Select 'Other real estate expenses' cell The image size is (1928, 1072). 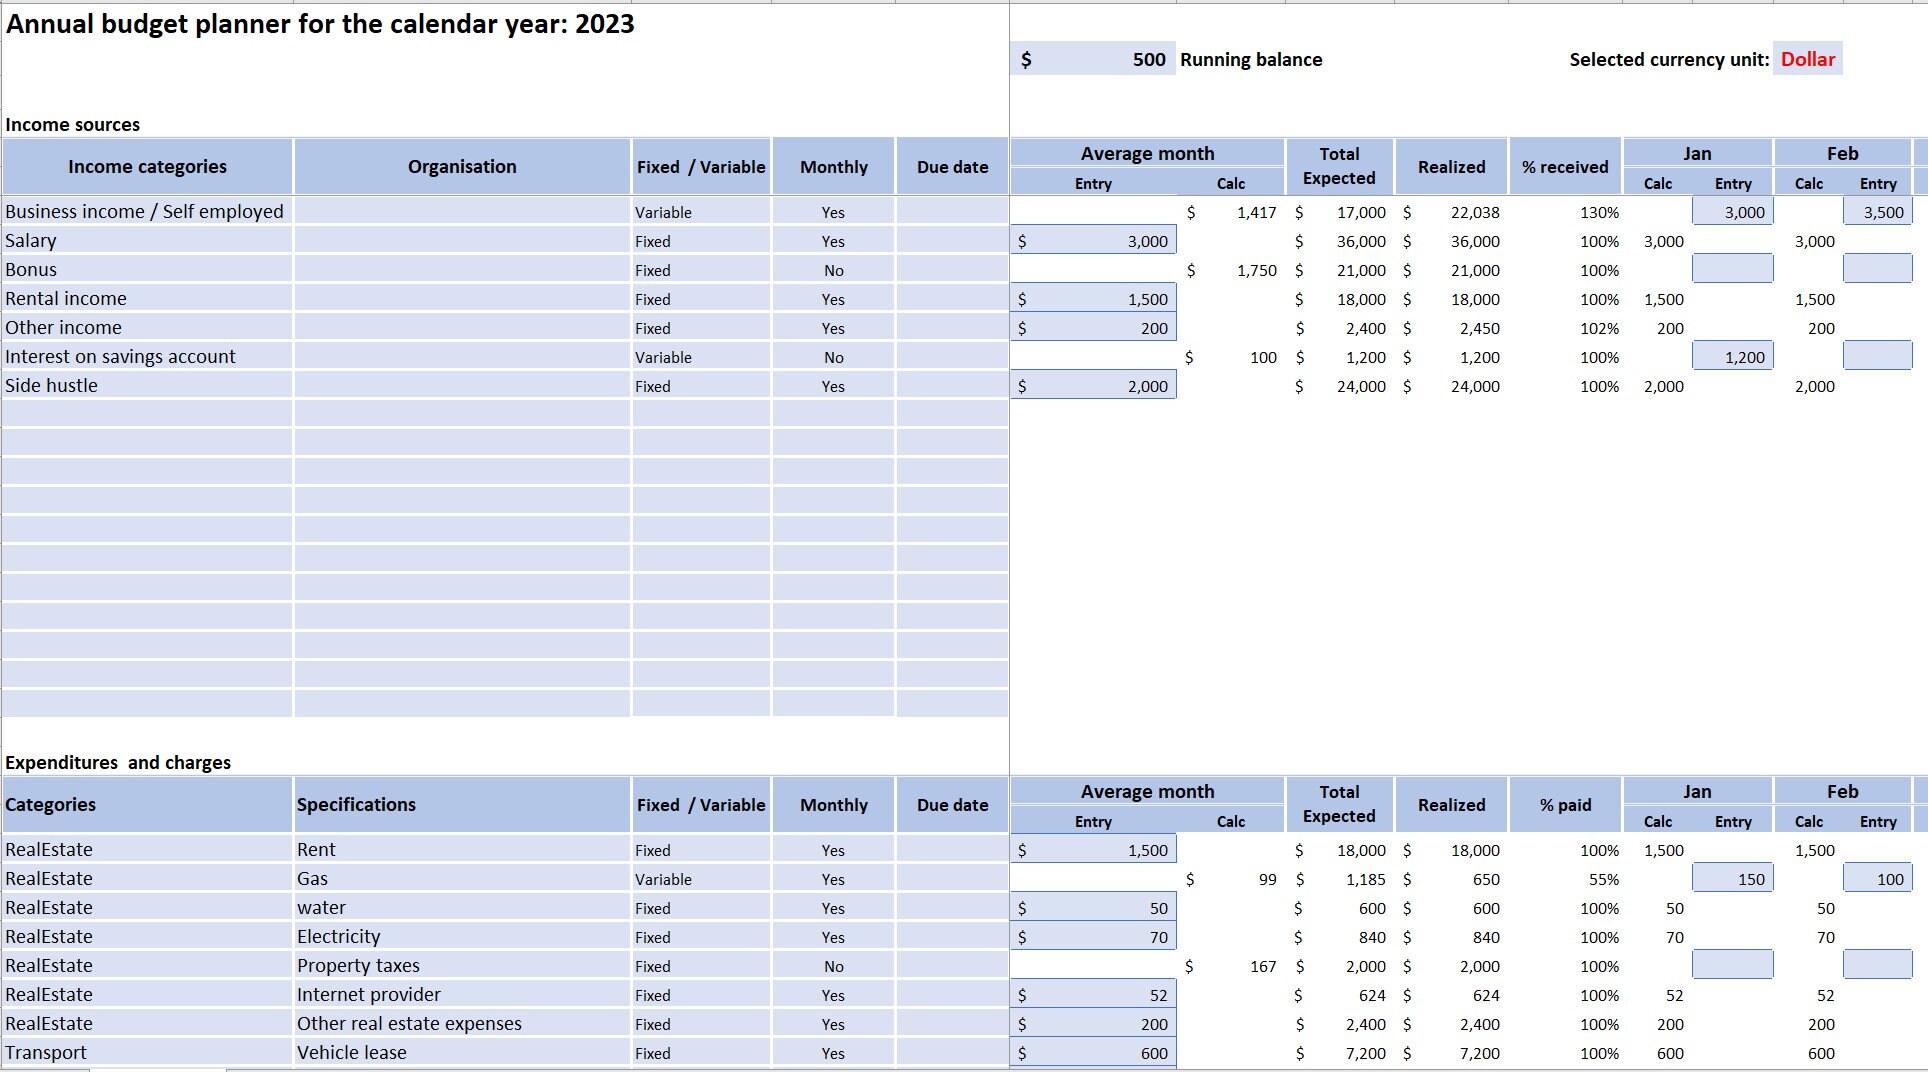coord(462,1023)
